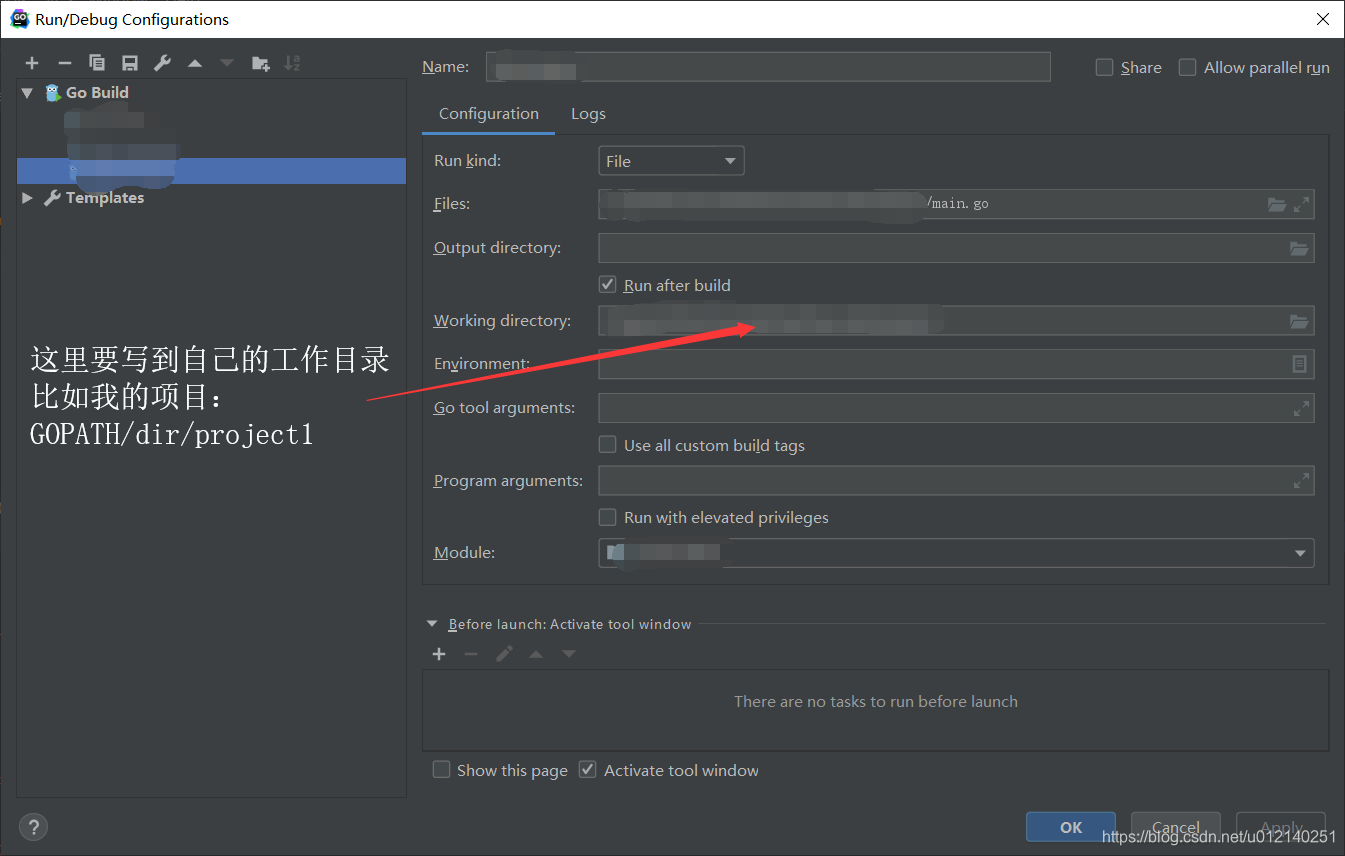Sort configurations alphabetically

(292, 63)
